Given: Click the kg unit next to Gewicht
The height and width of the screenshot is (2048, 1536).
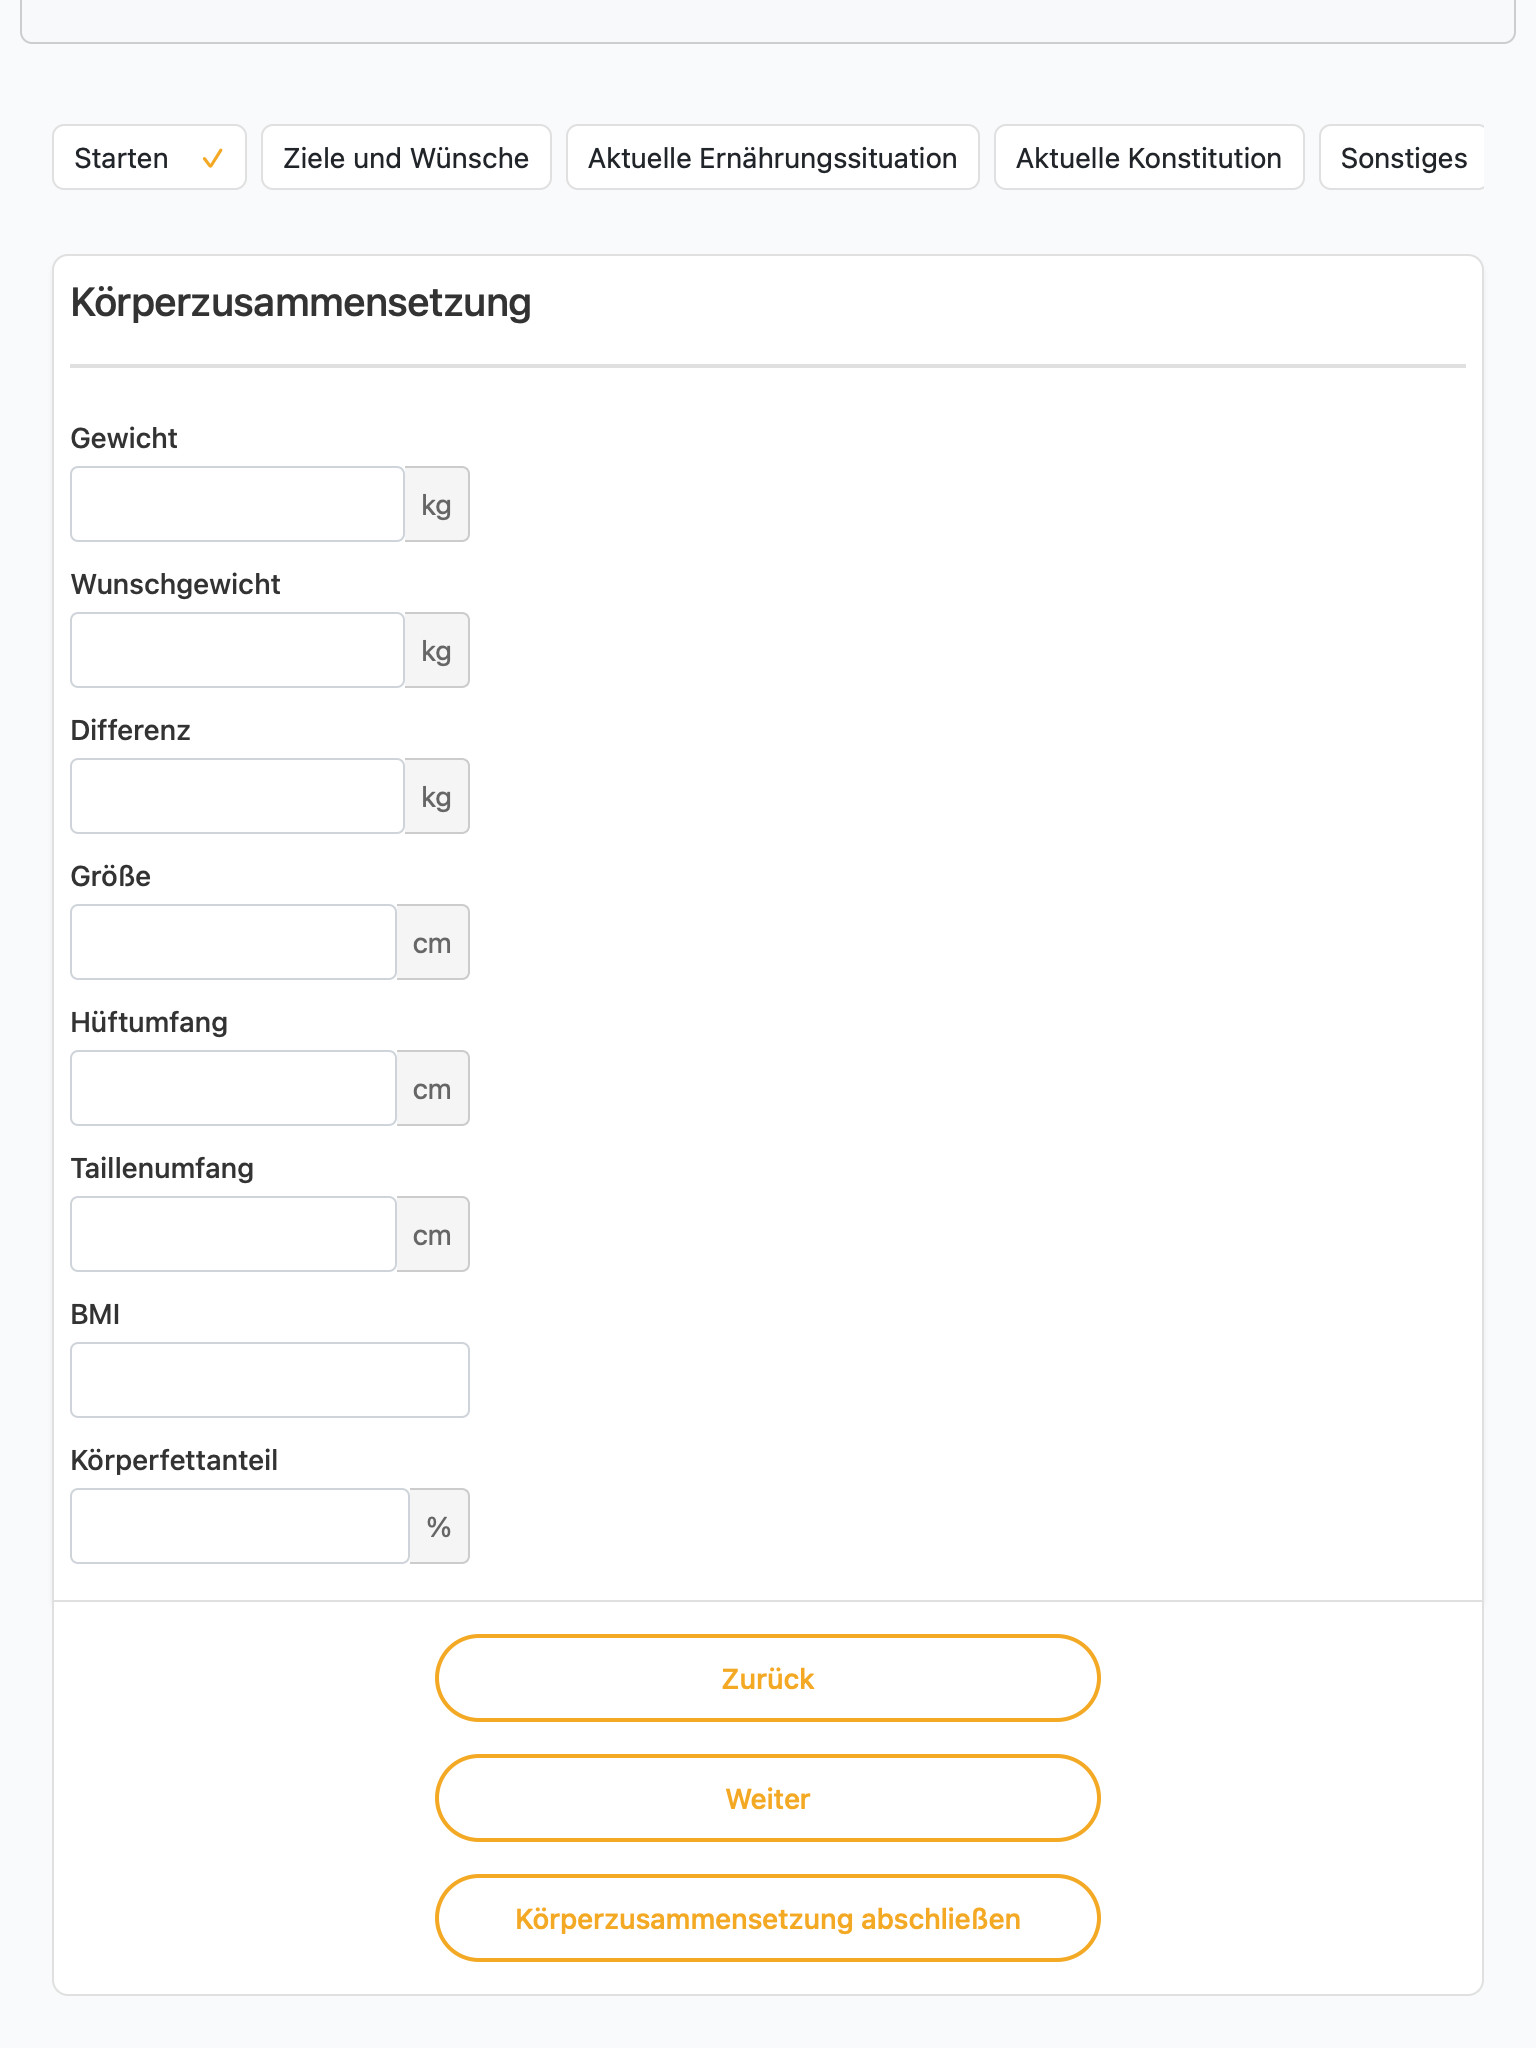Looking at the screenshot, I should click(437, 504).
